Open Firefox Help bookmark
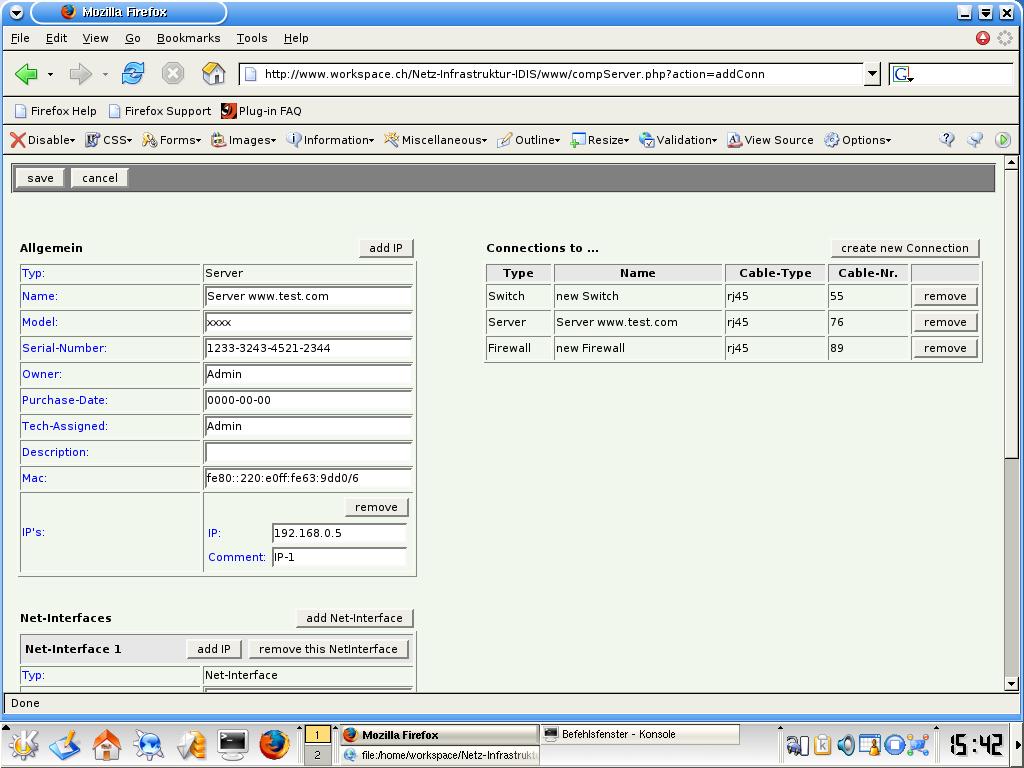 pyautogui.click(x=56, y=111)
